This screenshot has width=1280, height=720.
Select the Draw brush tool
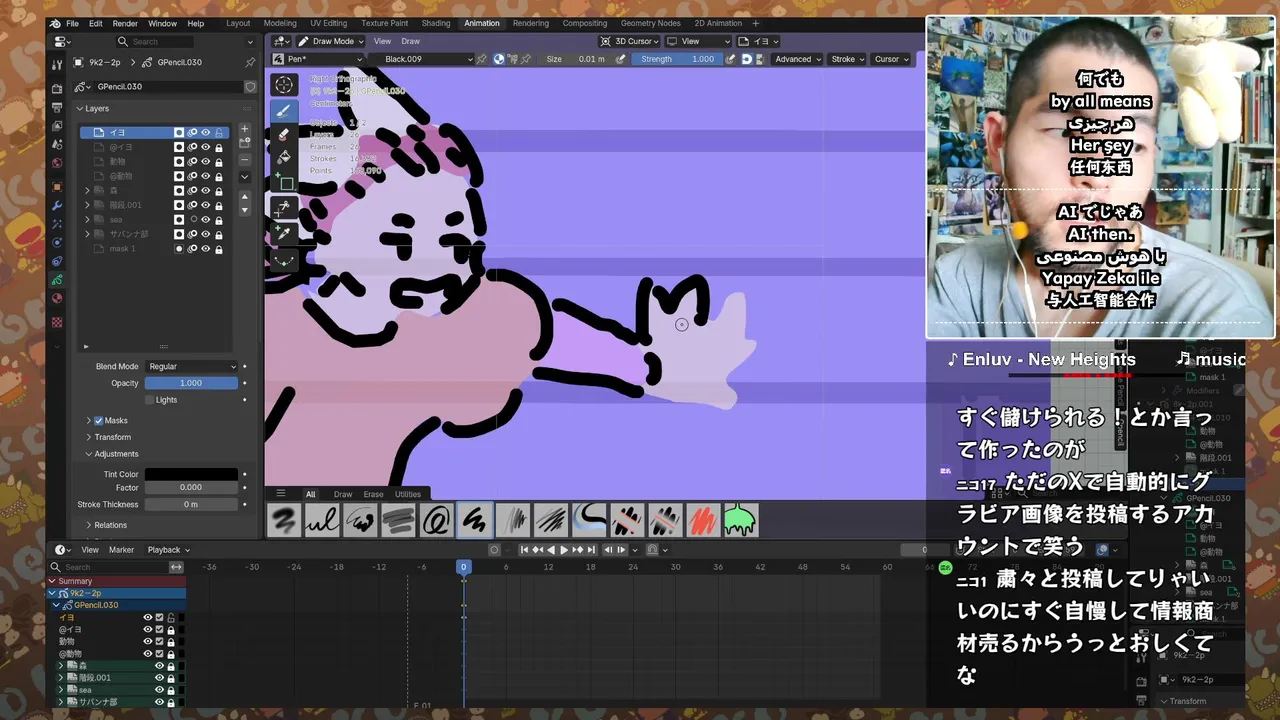pos(284,111)
